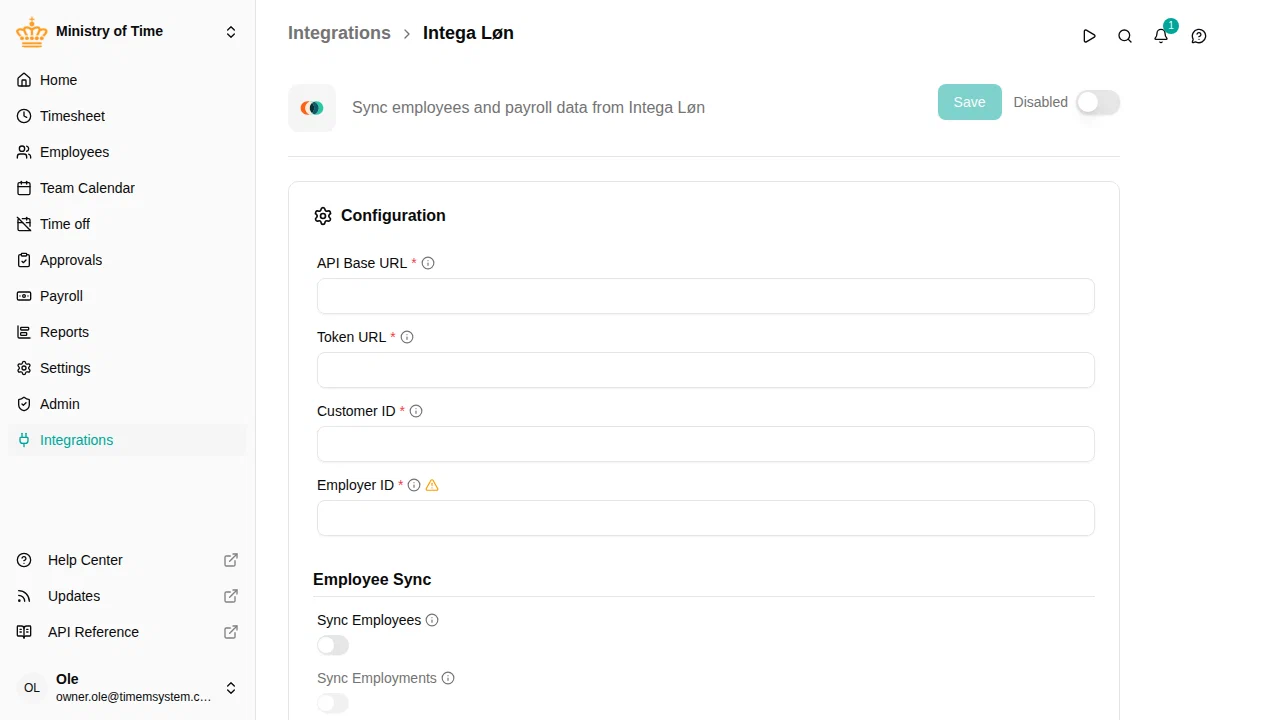Screen dimensions: 1280x720
Task: Click the OL user avatar
Action: [x=32, y=688]
